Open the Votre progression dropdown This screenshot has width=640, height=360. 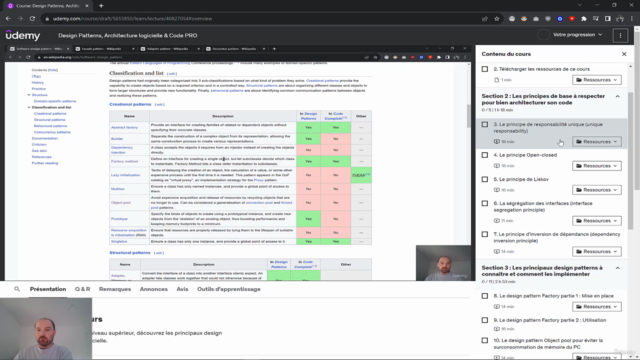pyautogui.click(x=577, y=35)
